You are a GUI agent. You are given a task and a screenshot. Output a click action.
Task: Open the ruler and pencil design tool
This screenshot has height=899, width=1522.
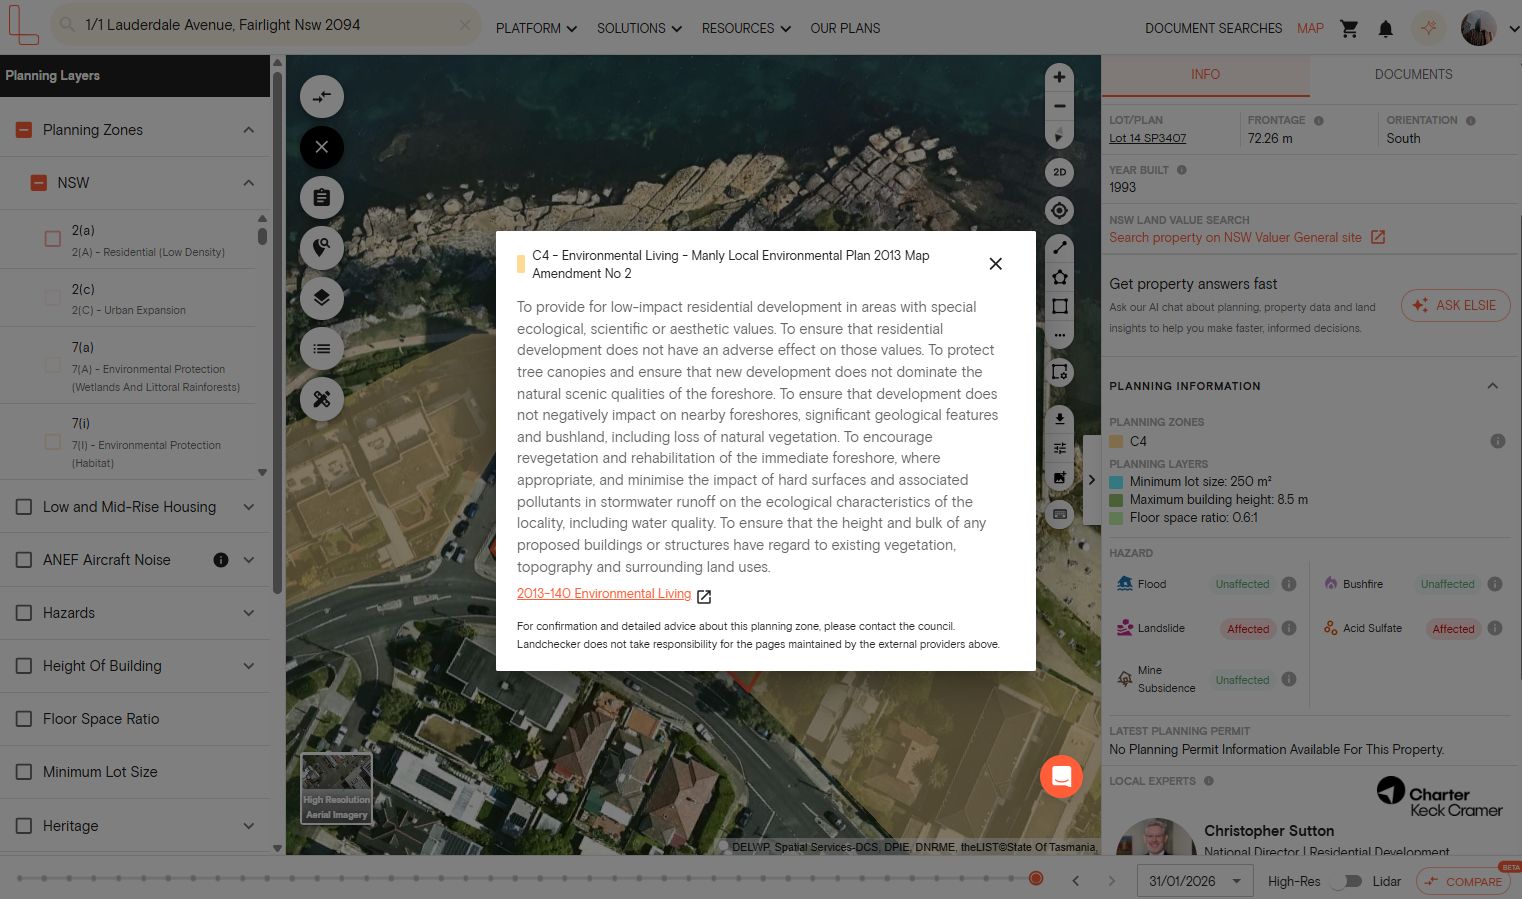coord(322,399)
